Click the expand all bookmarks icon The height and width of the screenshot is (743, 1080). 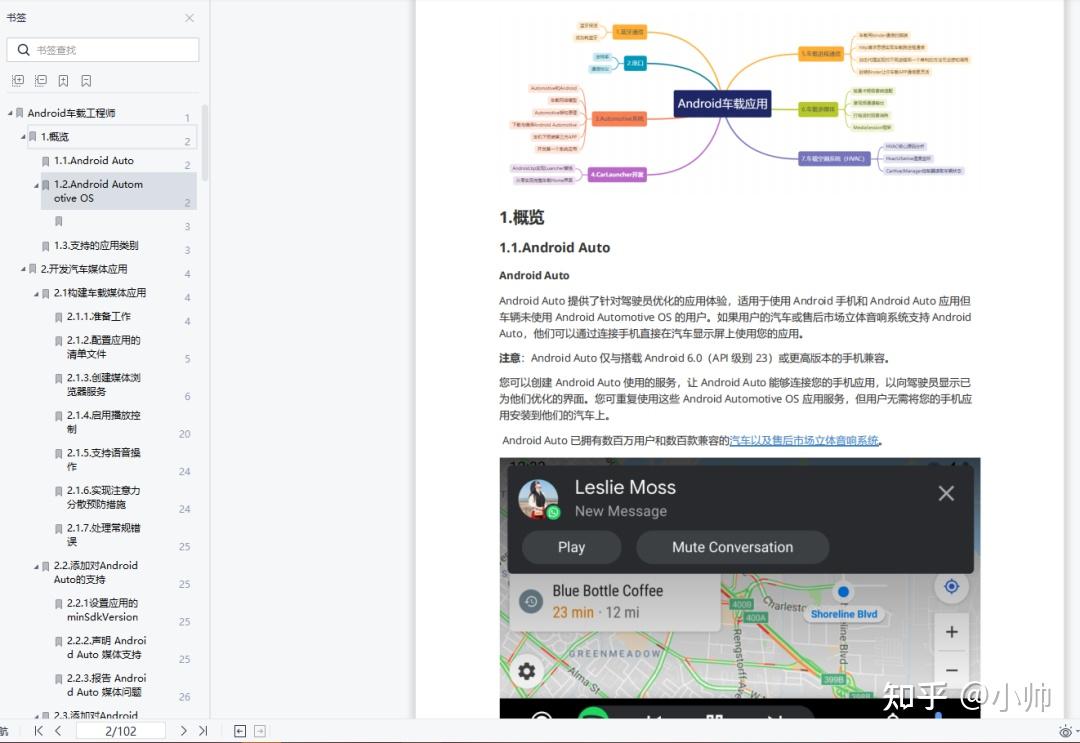tap(17, 80)
